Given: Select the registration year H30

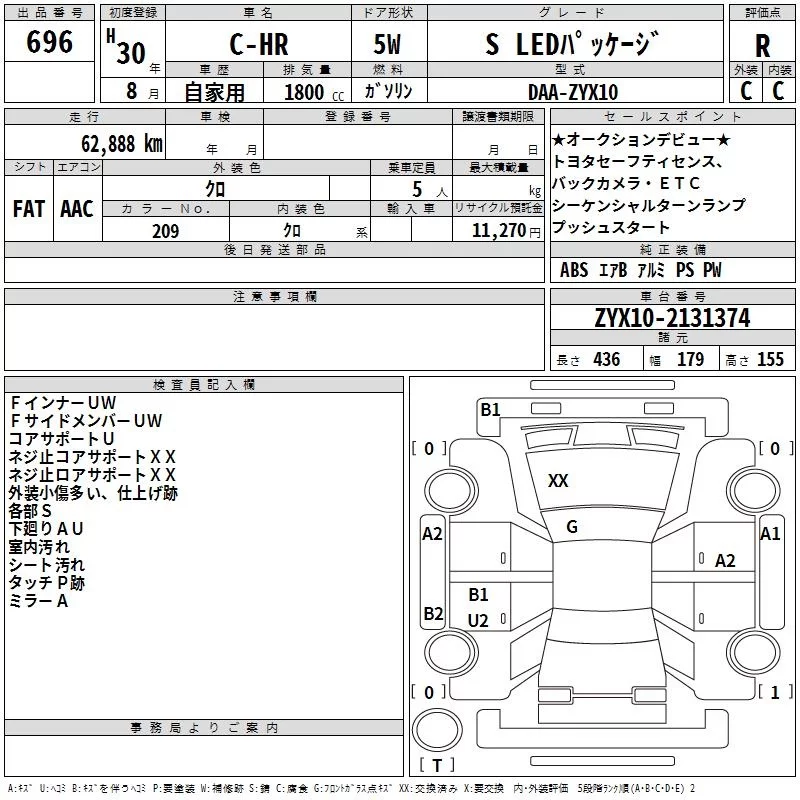Looking at the screenshot, I should pyautogui.click(x=128, y=48).
